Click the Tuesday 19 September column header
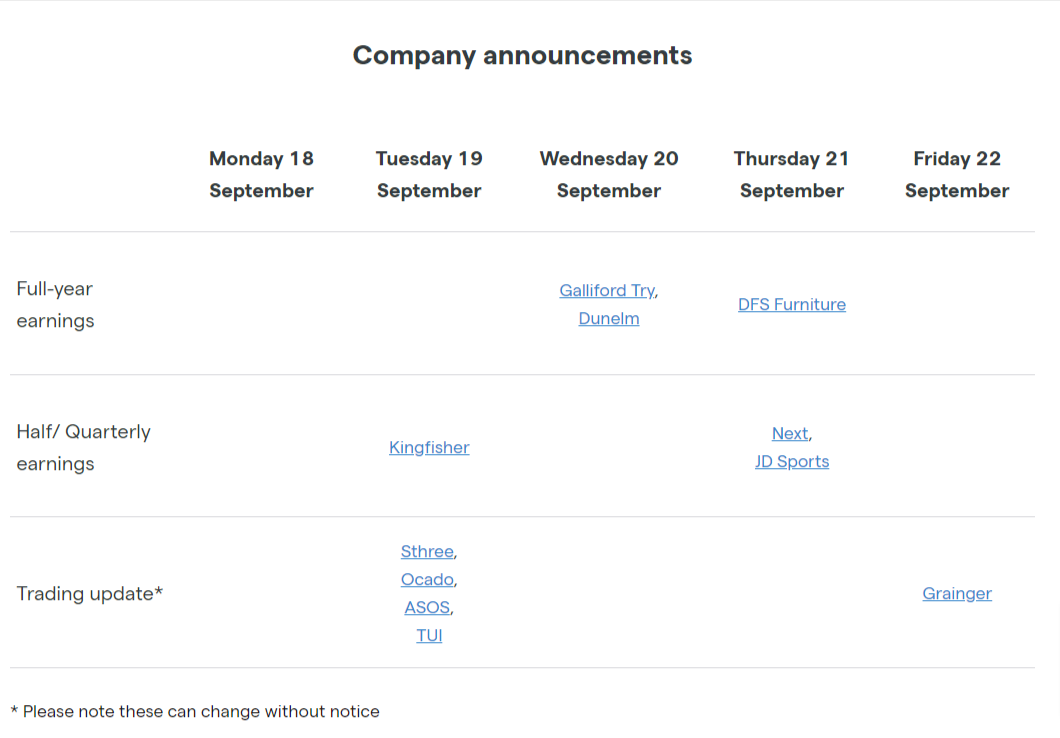The width and height of the screenshot is (1060, 738). (429, 174)
